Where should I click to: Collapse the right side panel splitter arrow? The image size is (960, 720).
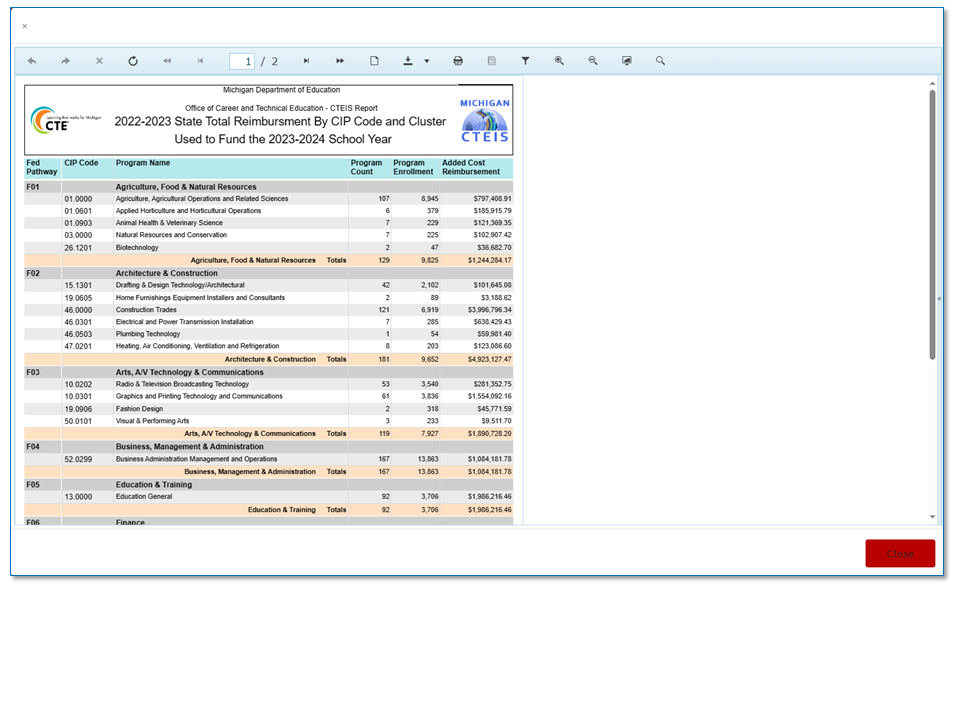pos(938,299)
